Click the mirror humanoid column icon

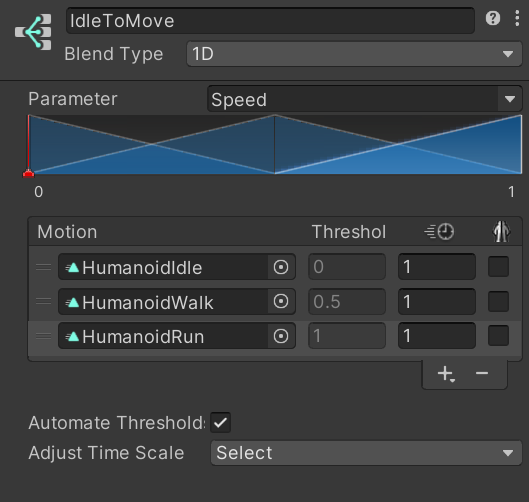[x=501, y=231]
